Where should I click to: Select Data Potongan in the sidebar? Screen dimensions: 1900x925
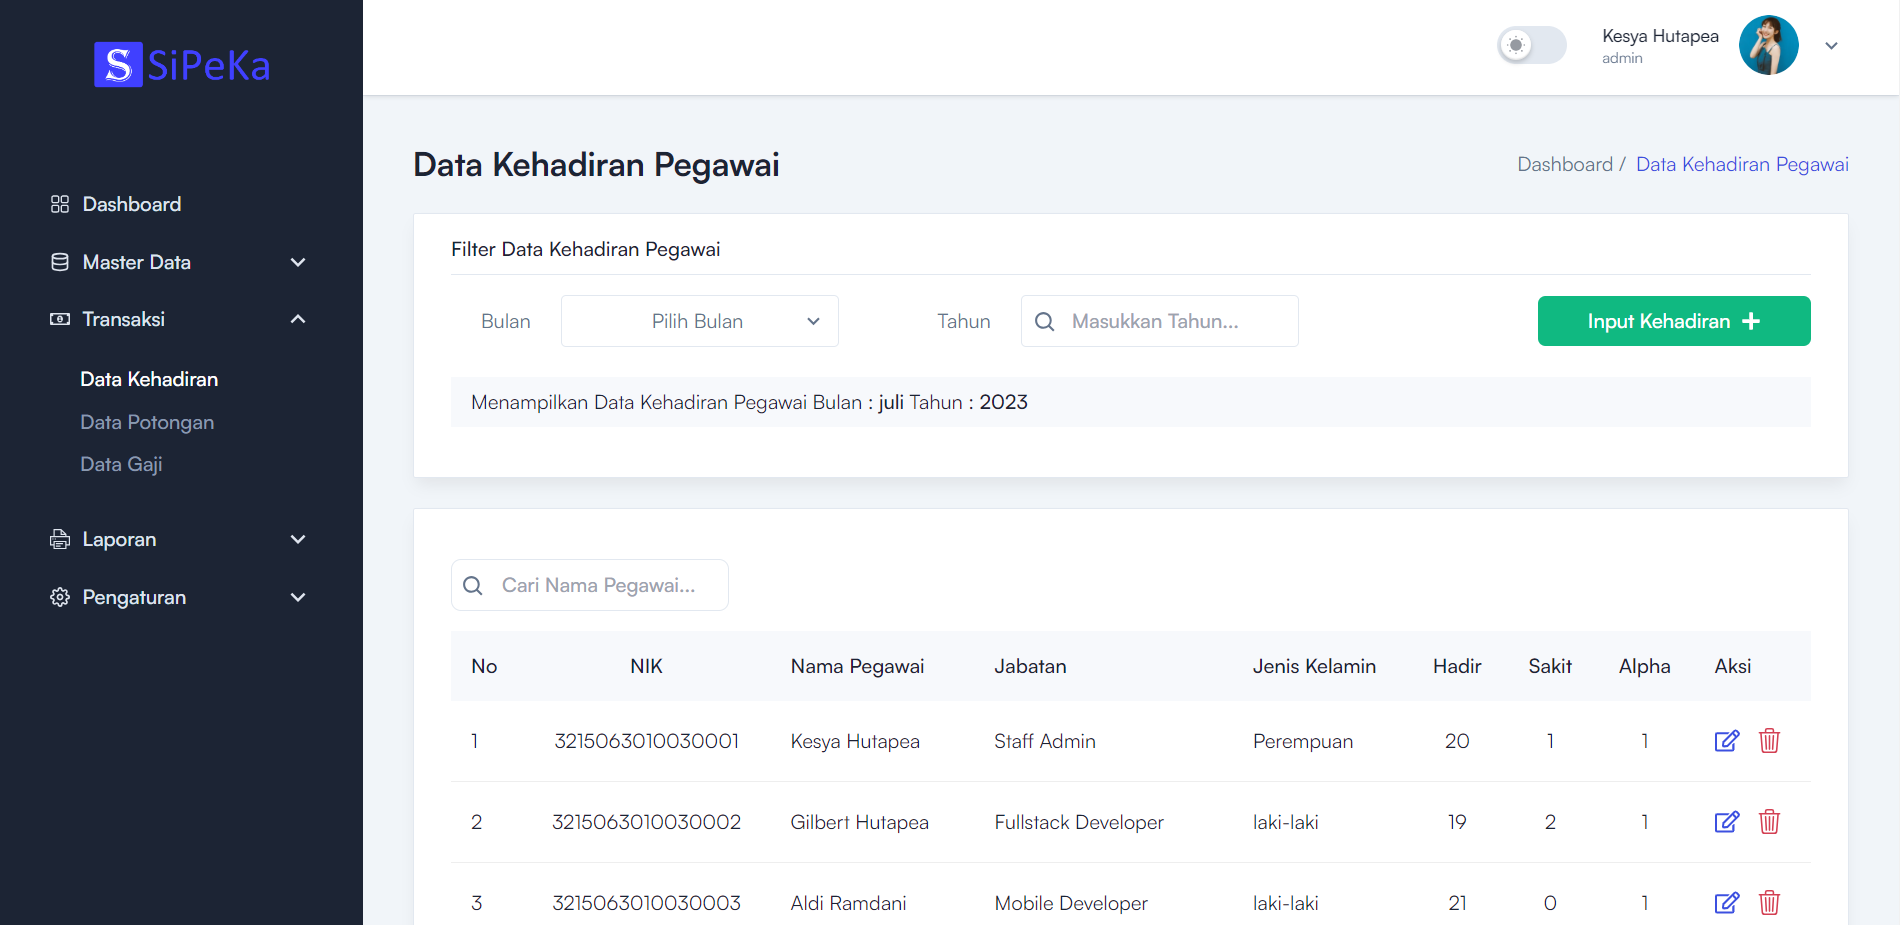146,421
